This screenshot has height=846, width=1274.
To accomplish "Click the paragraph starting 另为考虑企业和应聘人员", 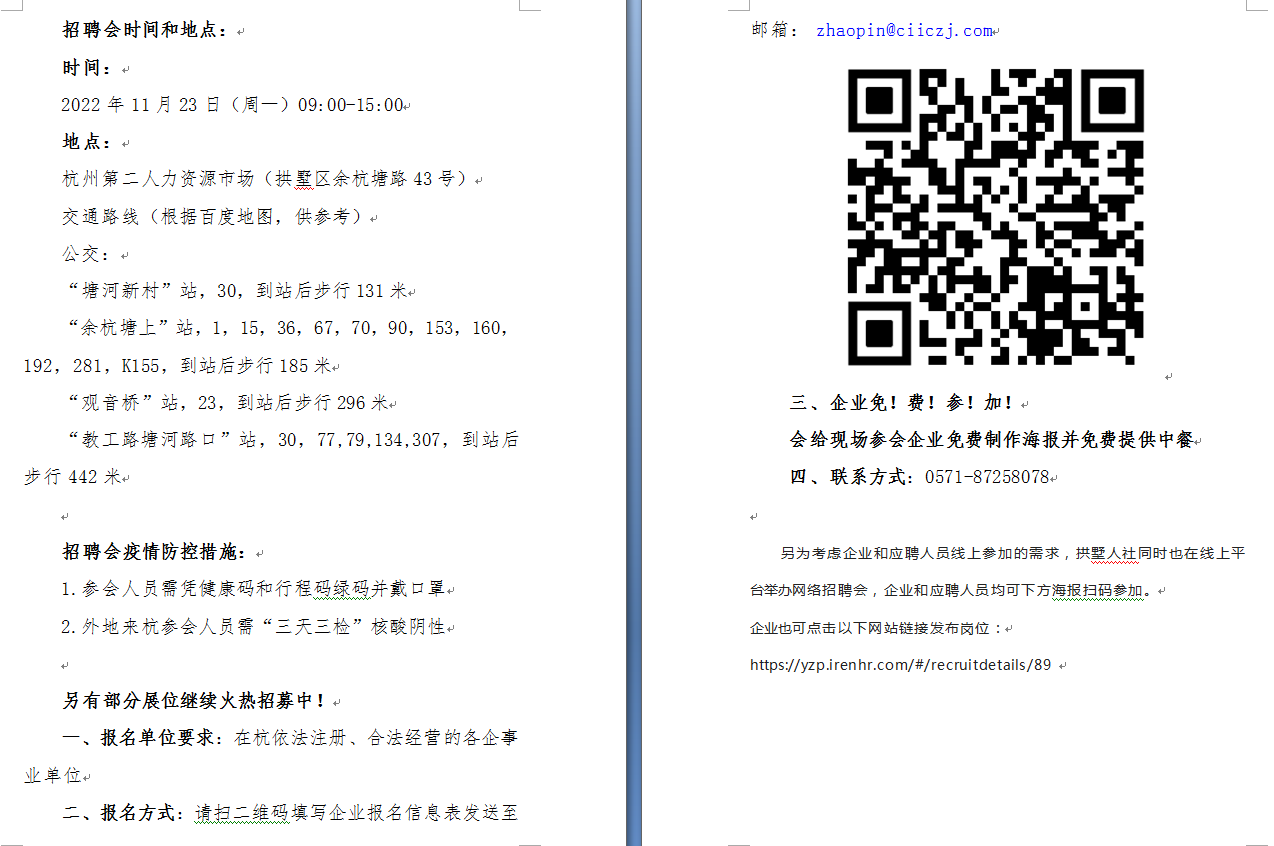I will (x=1013, y=553).
